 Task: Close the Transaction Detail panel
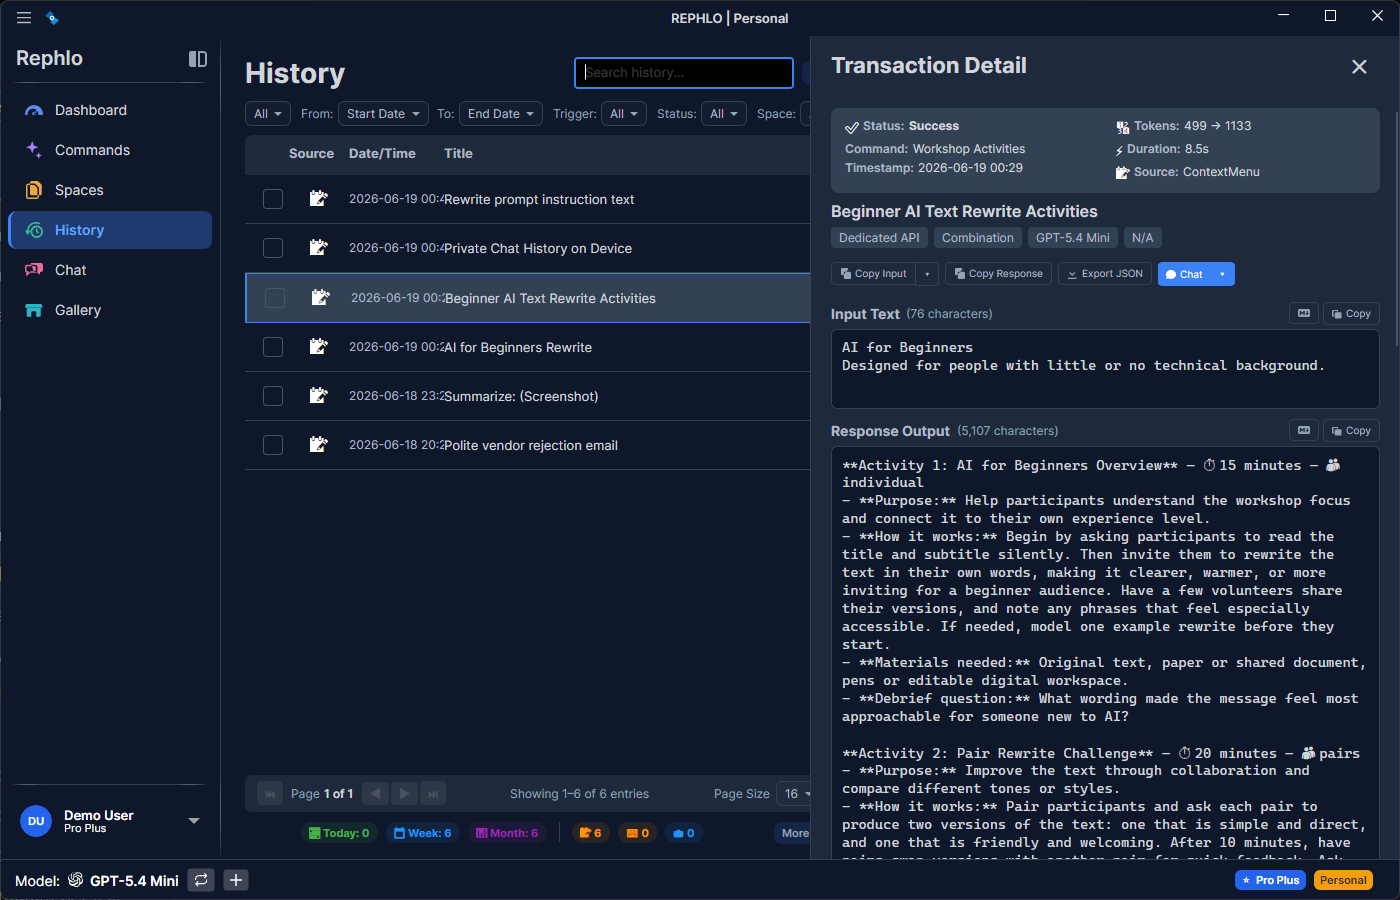(1359, 67)
